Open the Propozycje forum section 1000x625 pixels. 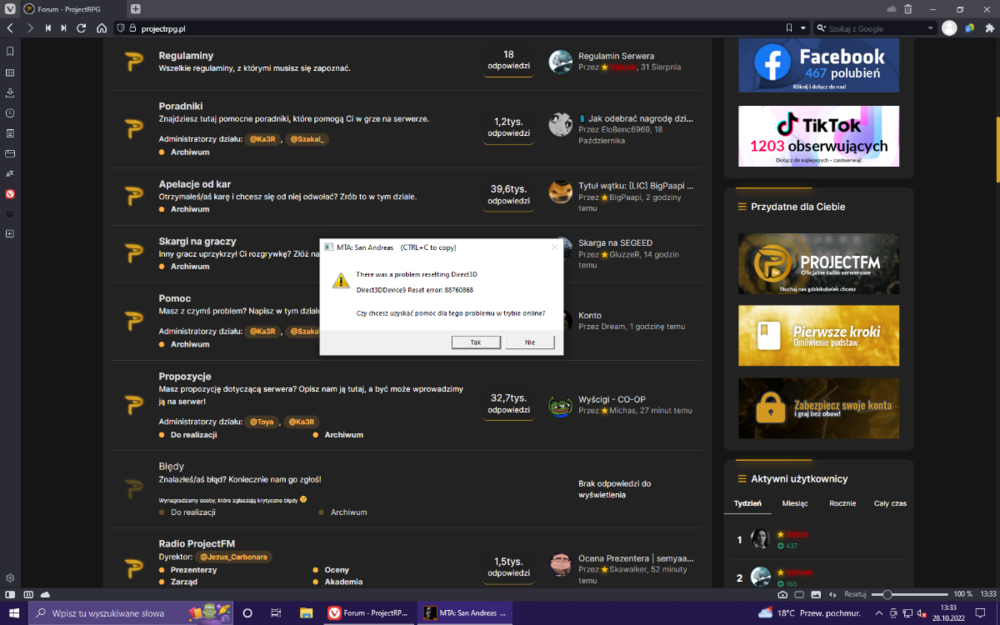click(x=185, y=376)
